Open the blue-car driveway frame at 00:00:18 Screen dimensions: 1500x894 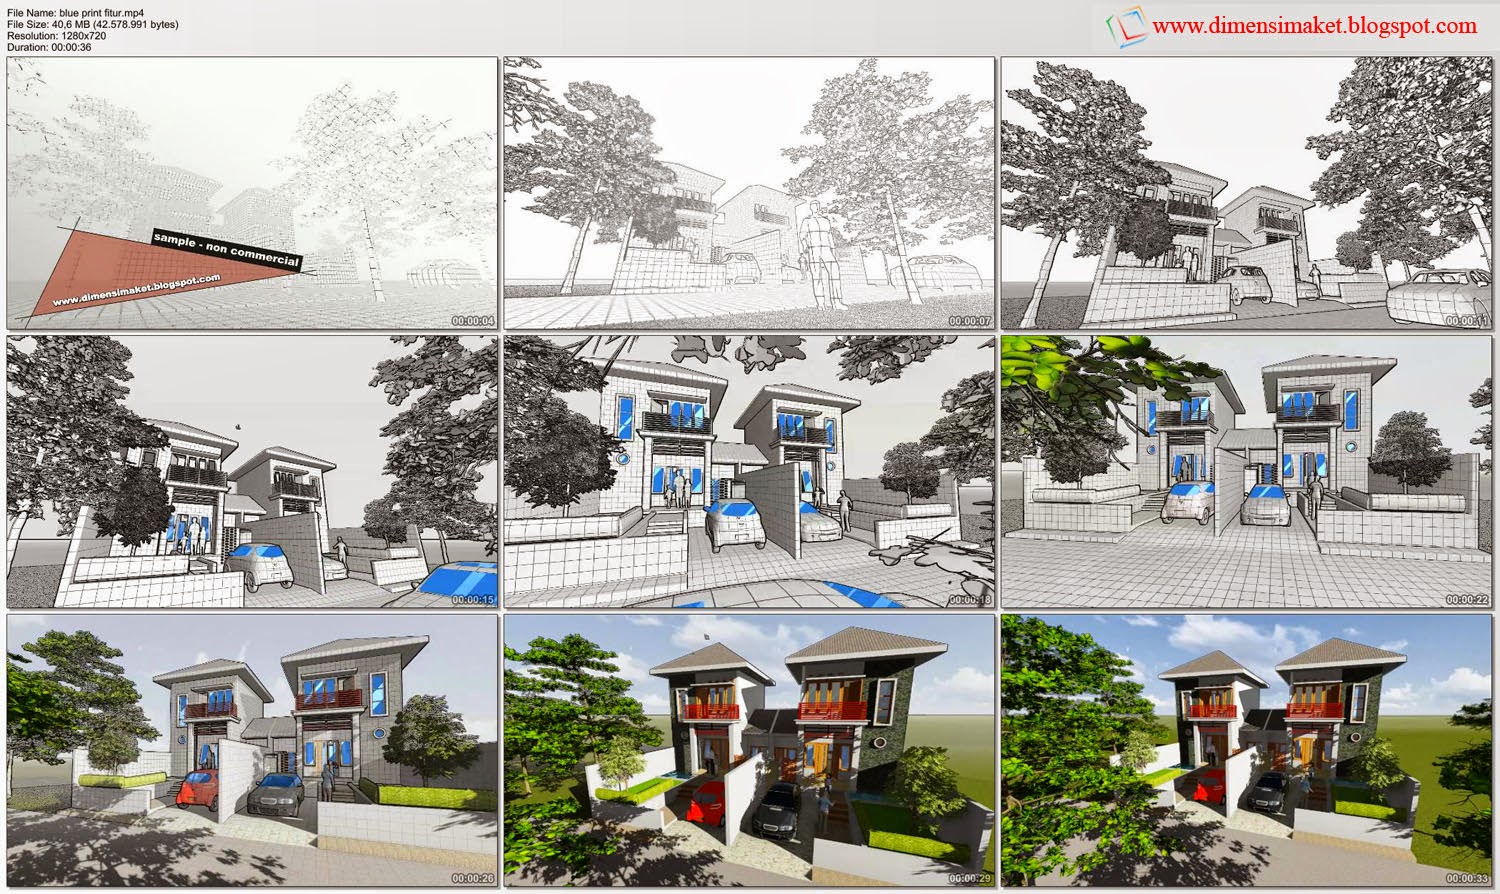[x=745, y=470]
